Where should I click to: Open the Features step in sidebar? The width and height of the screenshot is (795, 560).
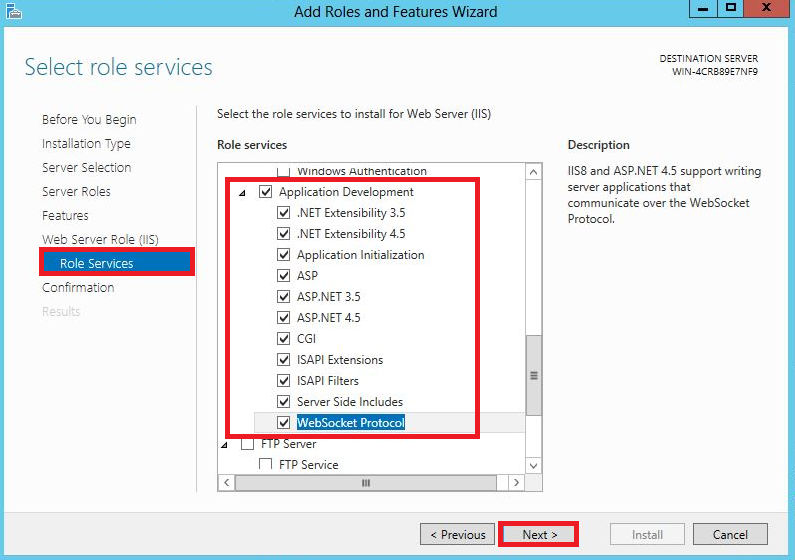click(65, 215)
